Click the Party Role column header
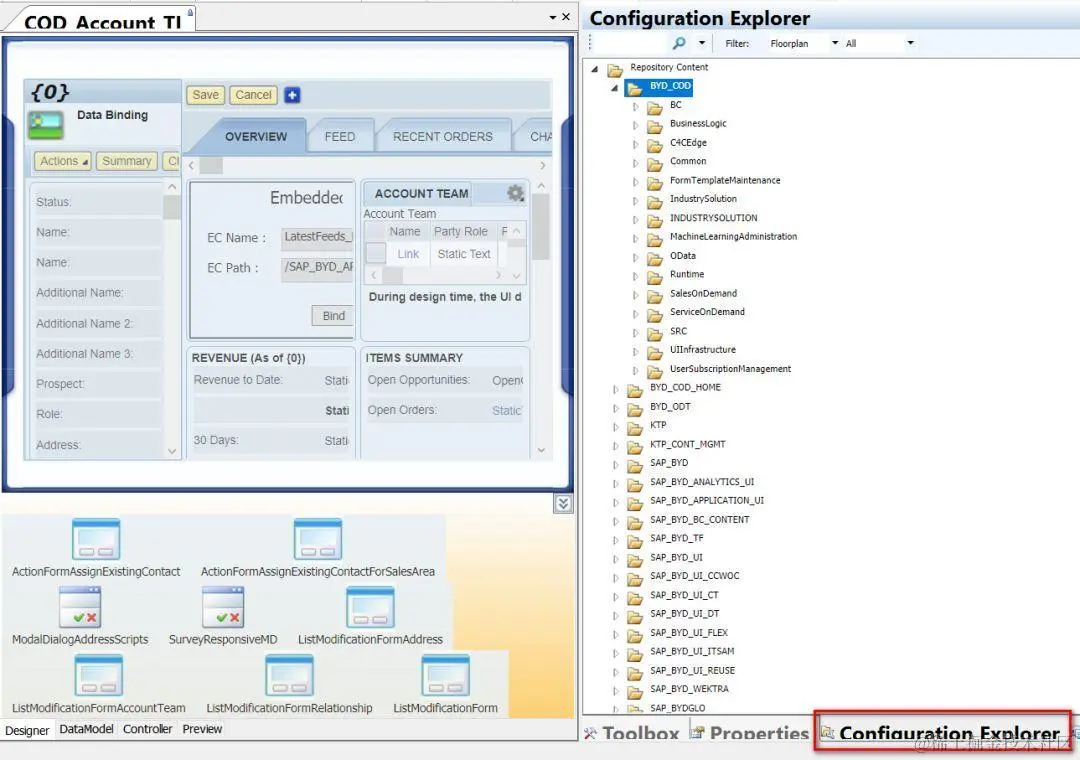This screenshot has height=760, width=1080. tap(461, 232)
